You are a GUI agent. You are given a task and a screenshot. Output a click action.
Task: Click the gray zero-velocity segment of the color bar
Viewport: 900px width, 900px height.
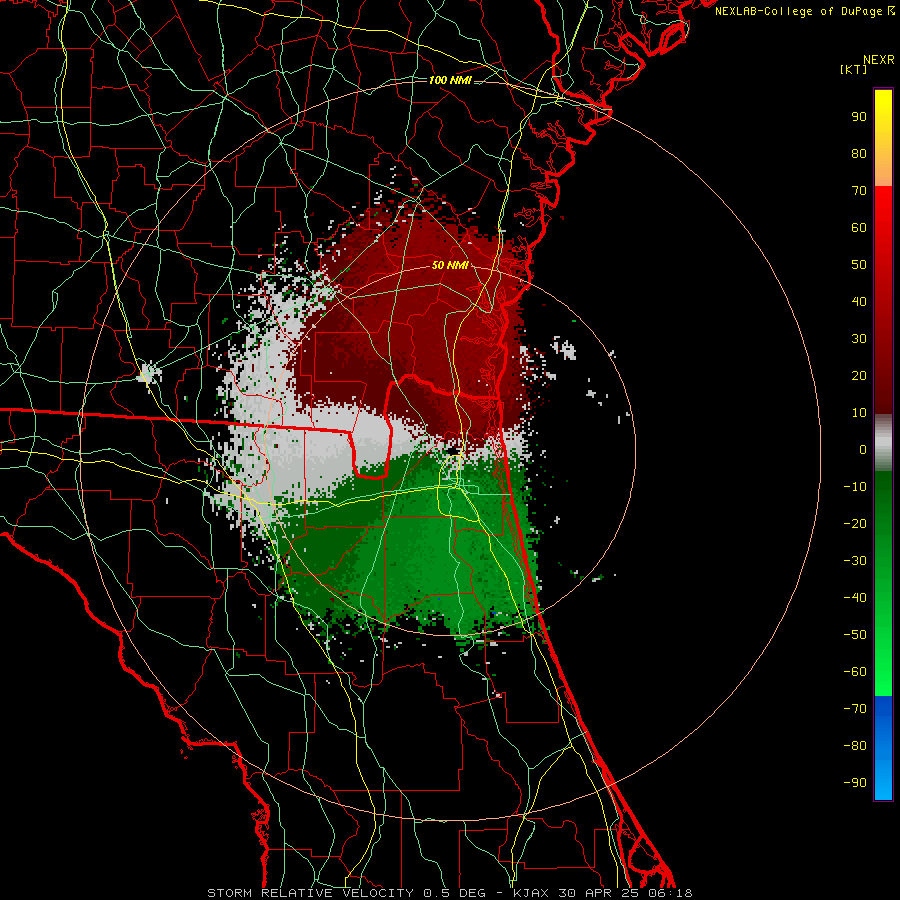point(883,443)
